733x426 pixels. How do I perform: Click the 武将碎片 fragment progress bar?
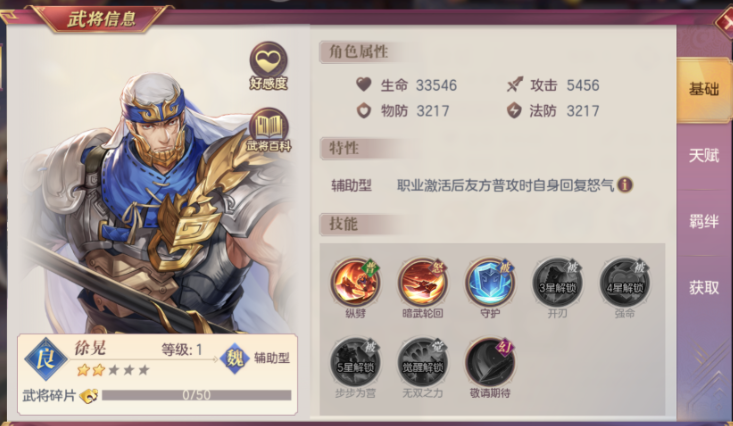coord(196,395)
